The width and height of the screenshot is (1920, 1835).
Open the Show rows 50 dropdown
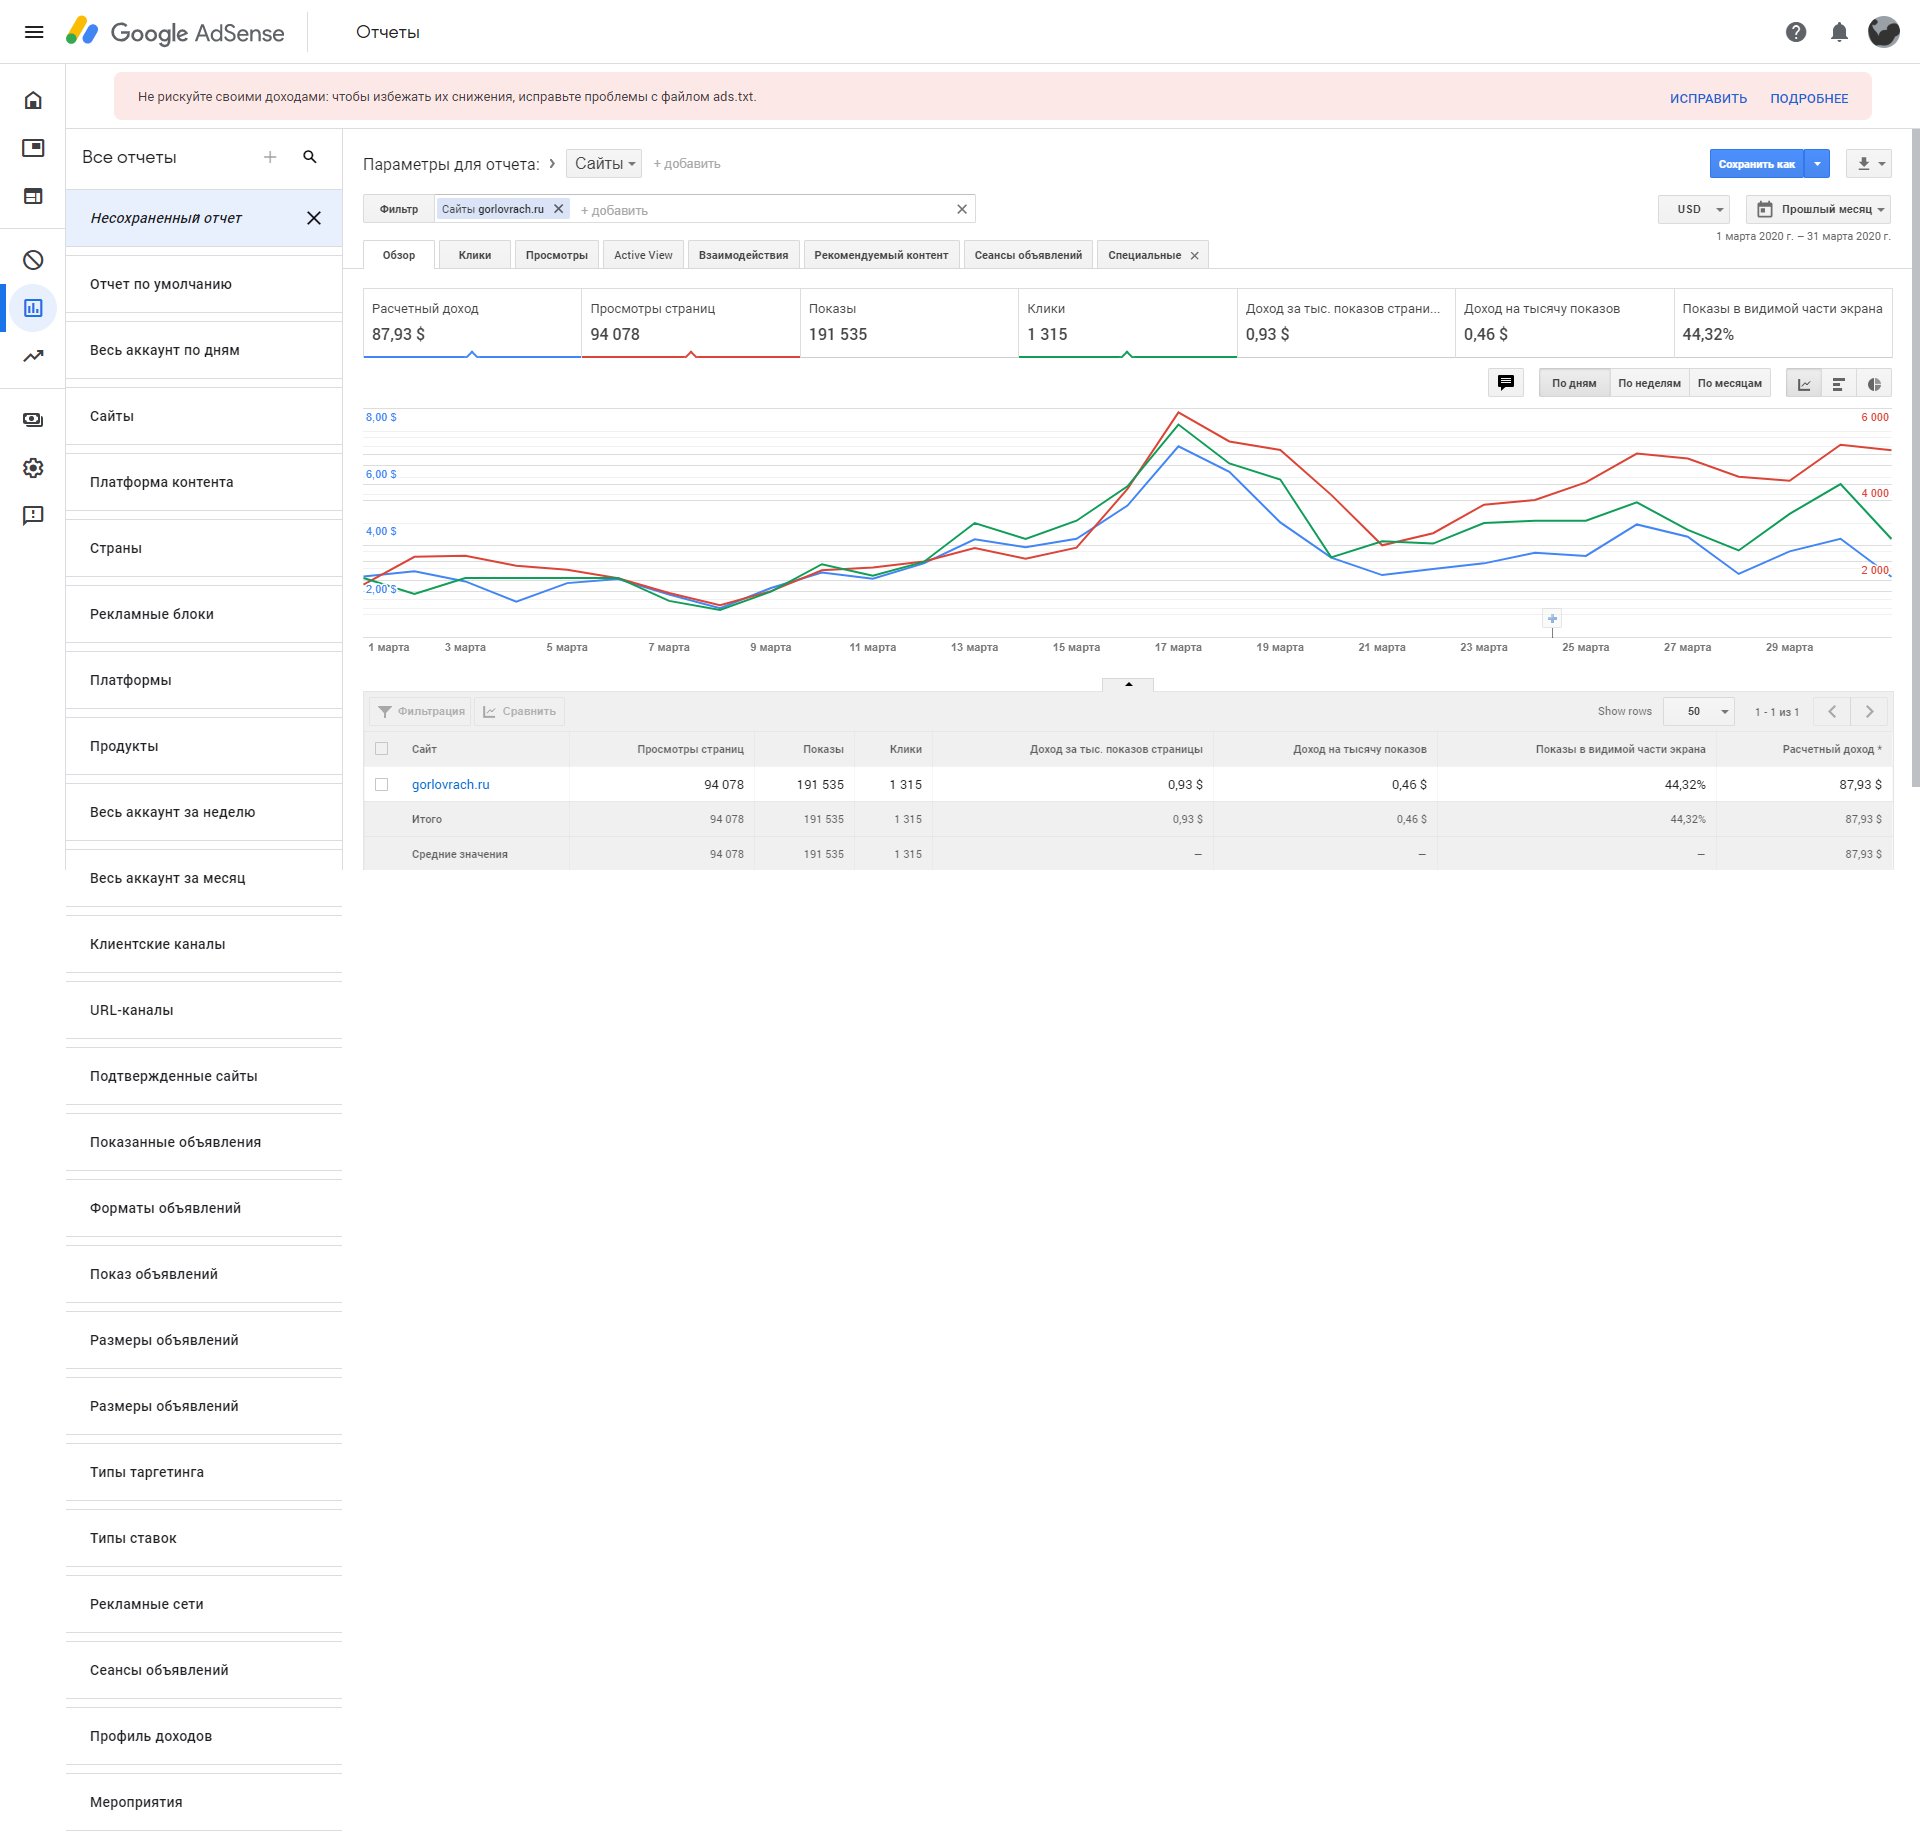1698,712
